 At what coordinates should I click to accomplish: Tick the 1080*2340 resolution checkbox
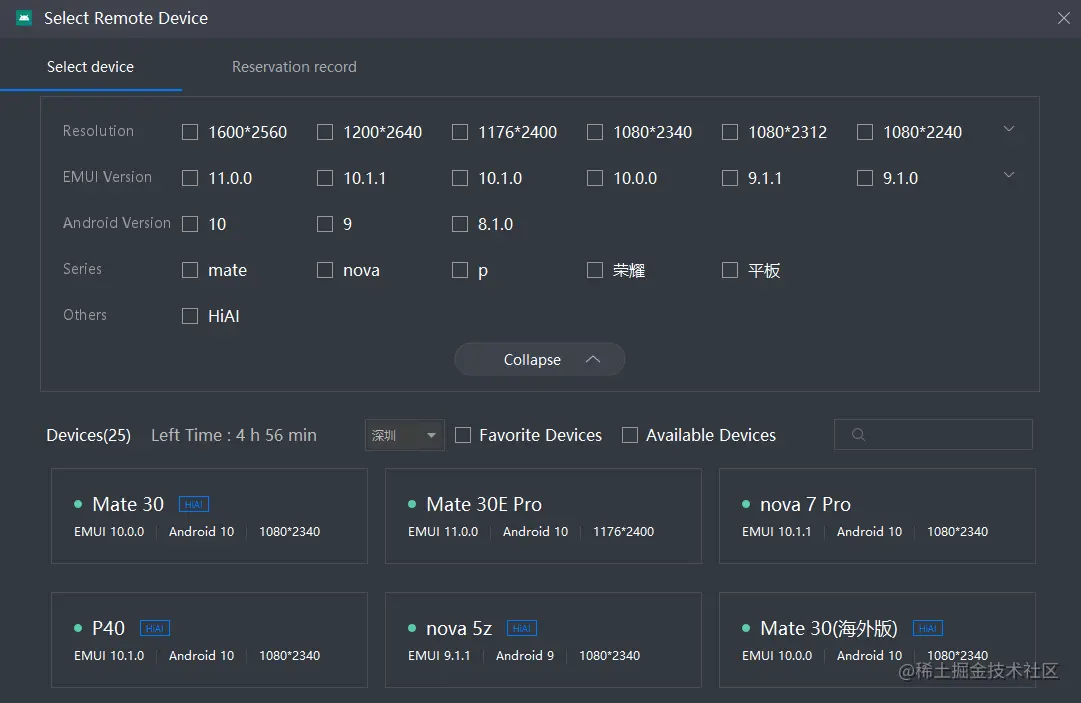(595, 132)
